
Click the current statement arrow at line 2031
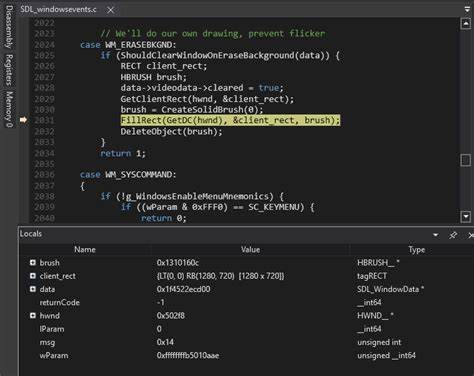click(x=23, y=120)
